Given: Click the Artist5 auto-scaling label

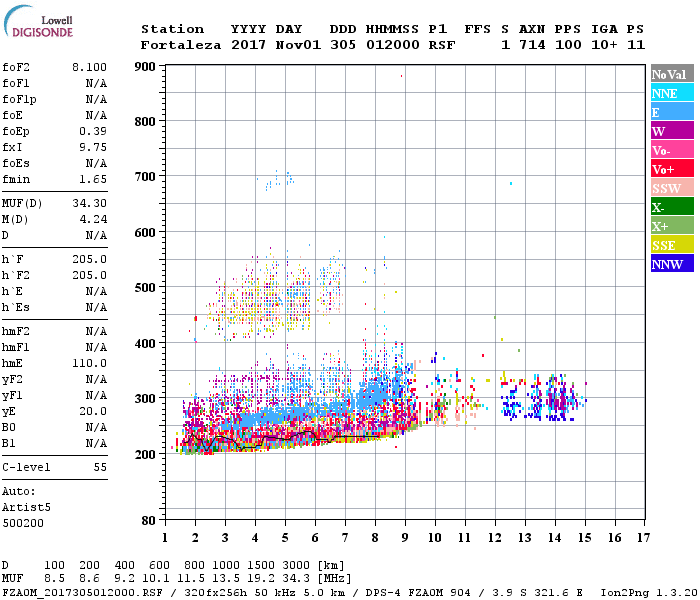Looking at the screenshot, I should click(26, 508).
